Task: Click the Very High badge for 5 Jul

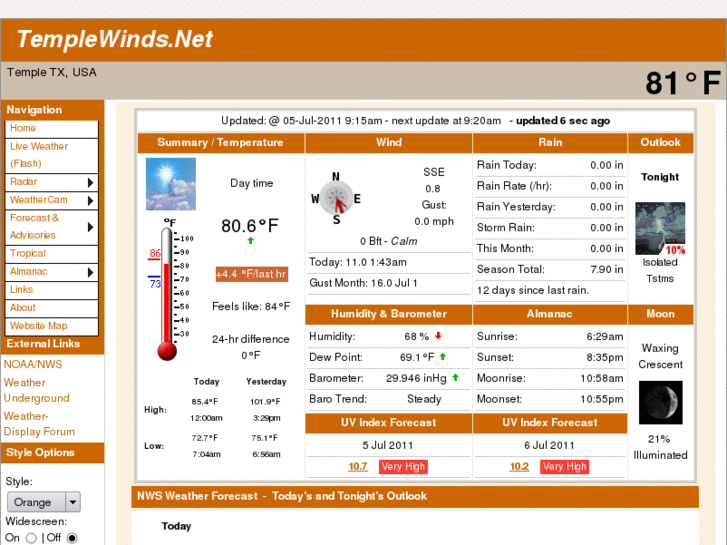Action: 403,467
